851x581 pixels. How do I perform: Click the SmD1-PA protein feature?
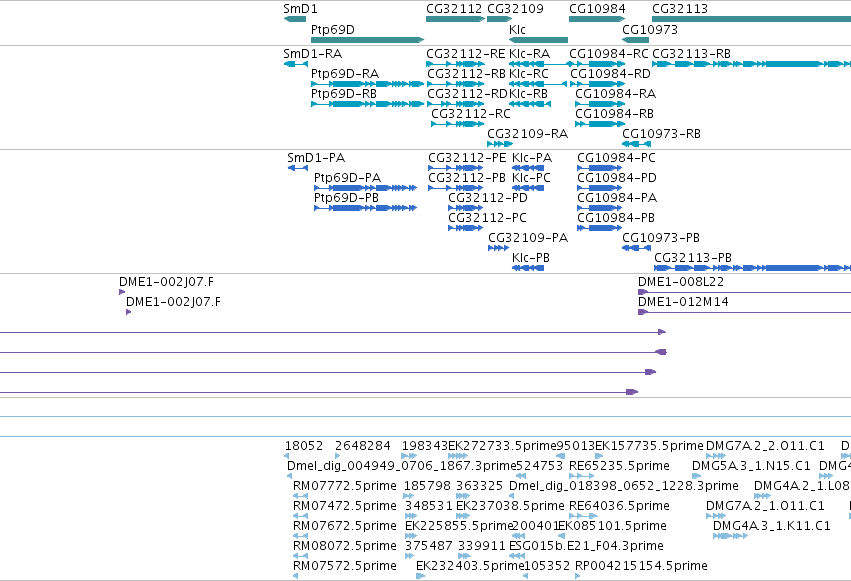pos(298,168)
